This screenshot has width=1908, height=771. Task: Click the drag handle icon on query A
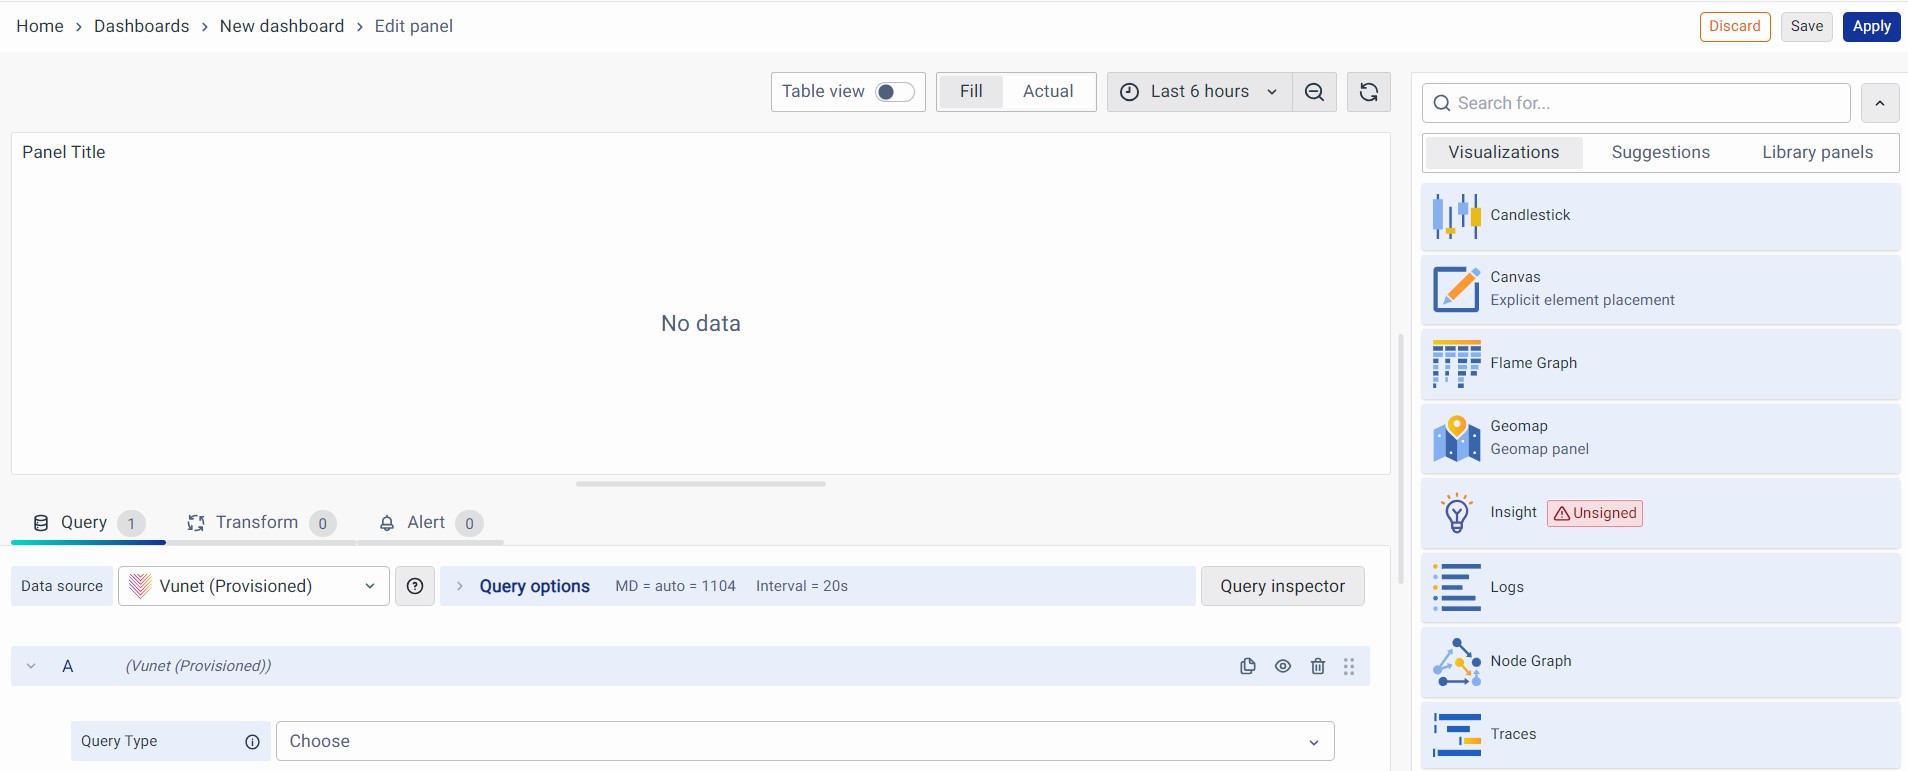(x=1349, y=666)
